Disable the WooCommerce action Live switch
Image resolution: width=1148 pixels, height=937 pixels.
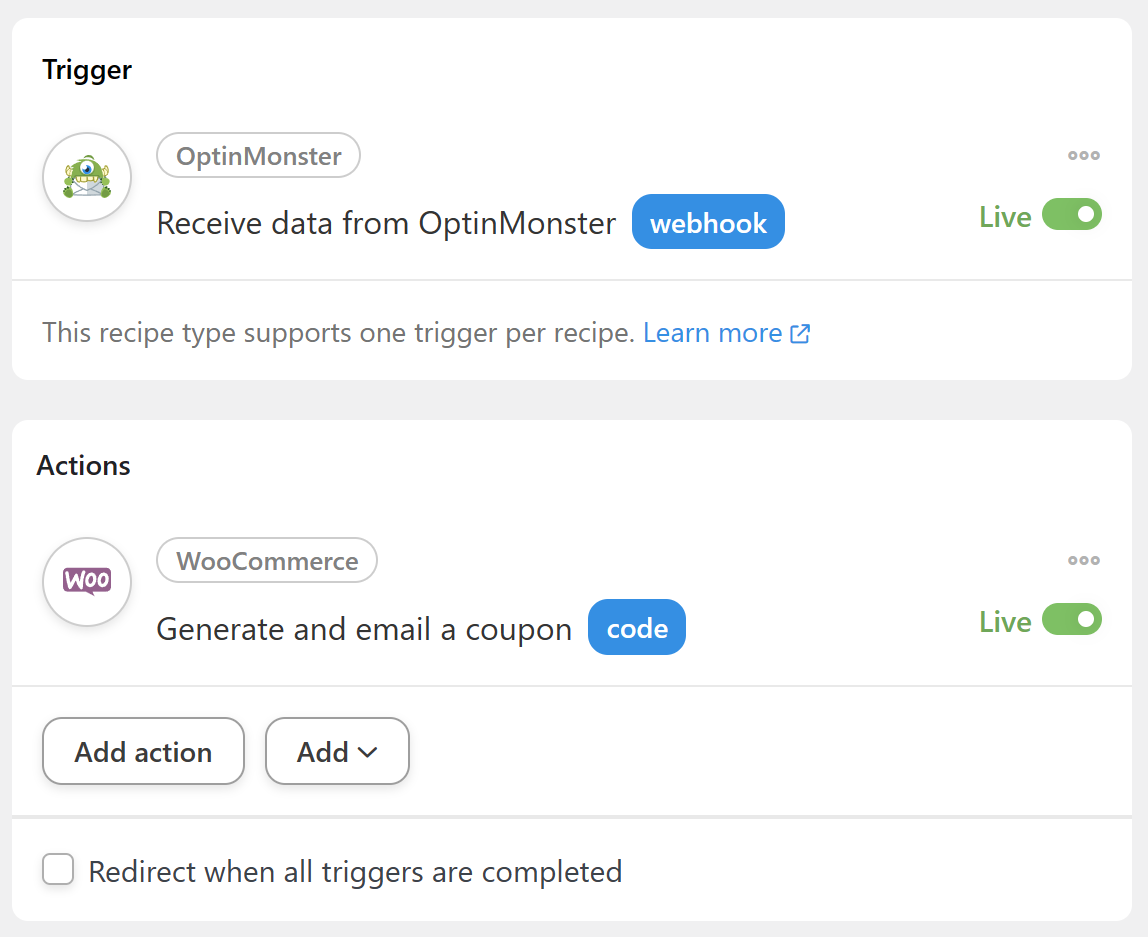pyautogui.click(x=1071, y=620)
